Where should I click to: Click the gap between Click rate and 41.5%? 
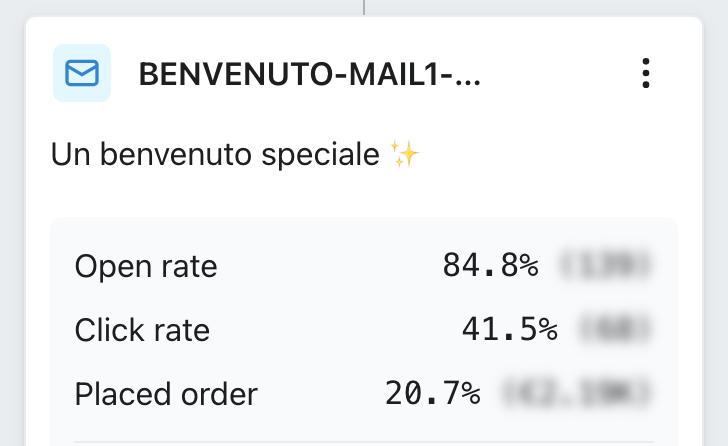[330, 330]
